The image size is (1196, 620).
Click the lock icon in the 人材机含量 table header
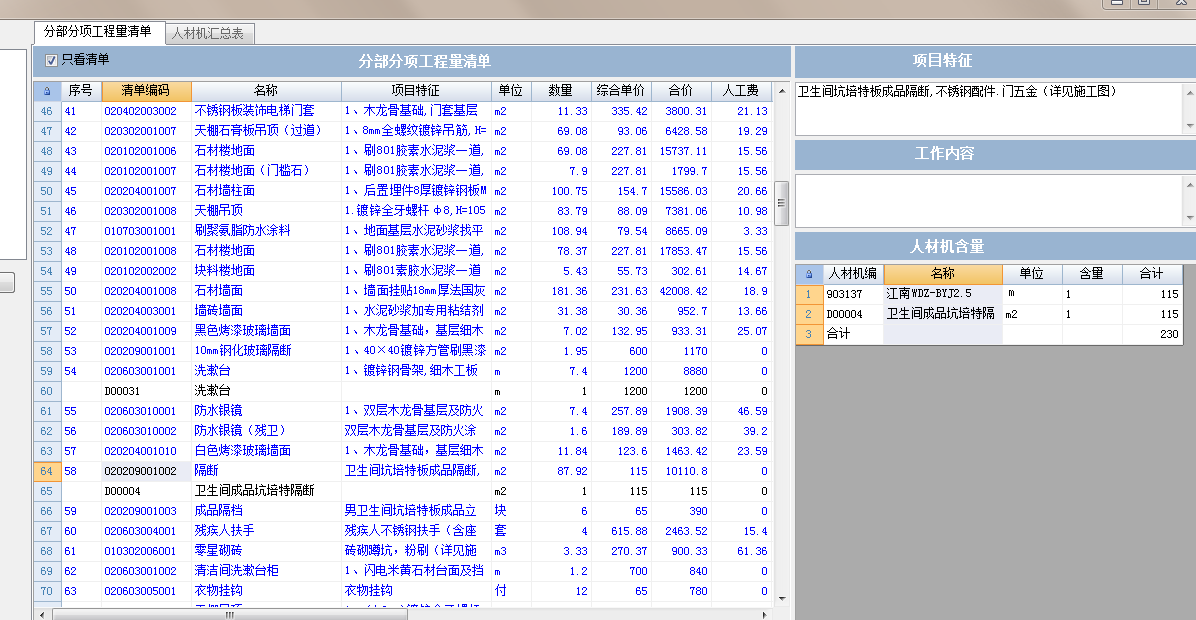point(809,274)
